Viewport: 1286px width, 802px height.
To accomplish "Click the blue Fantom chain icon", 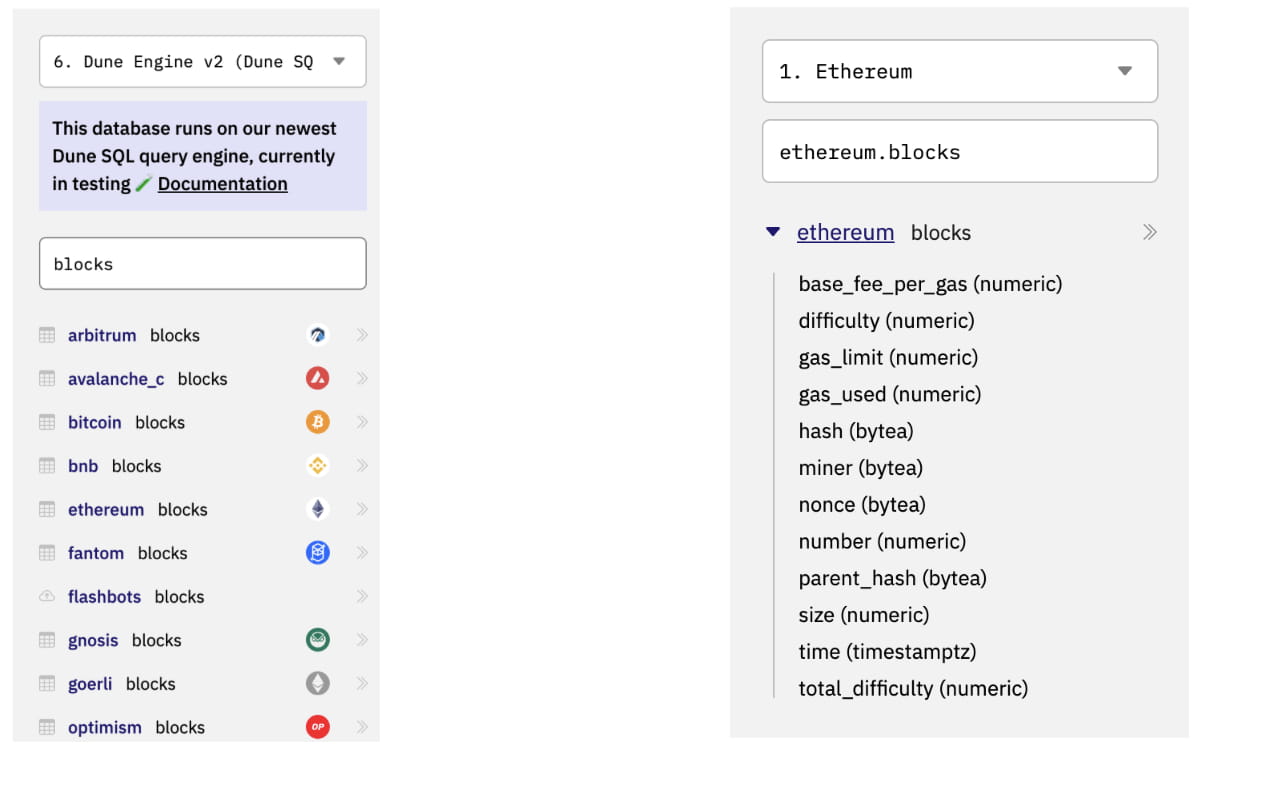I will 317,552.
